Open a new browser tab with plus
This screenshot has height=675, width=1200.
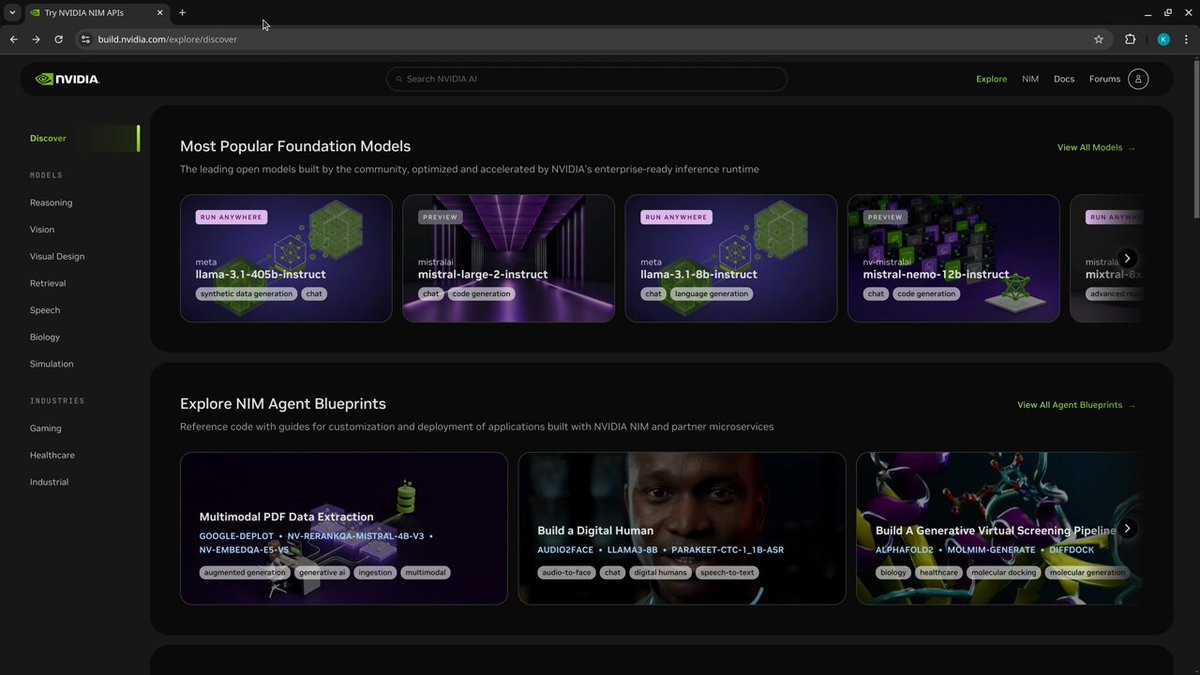pyautogui.click(x=182, y=13)
